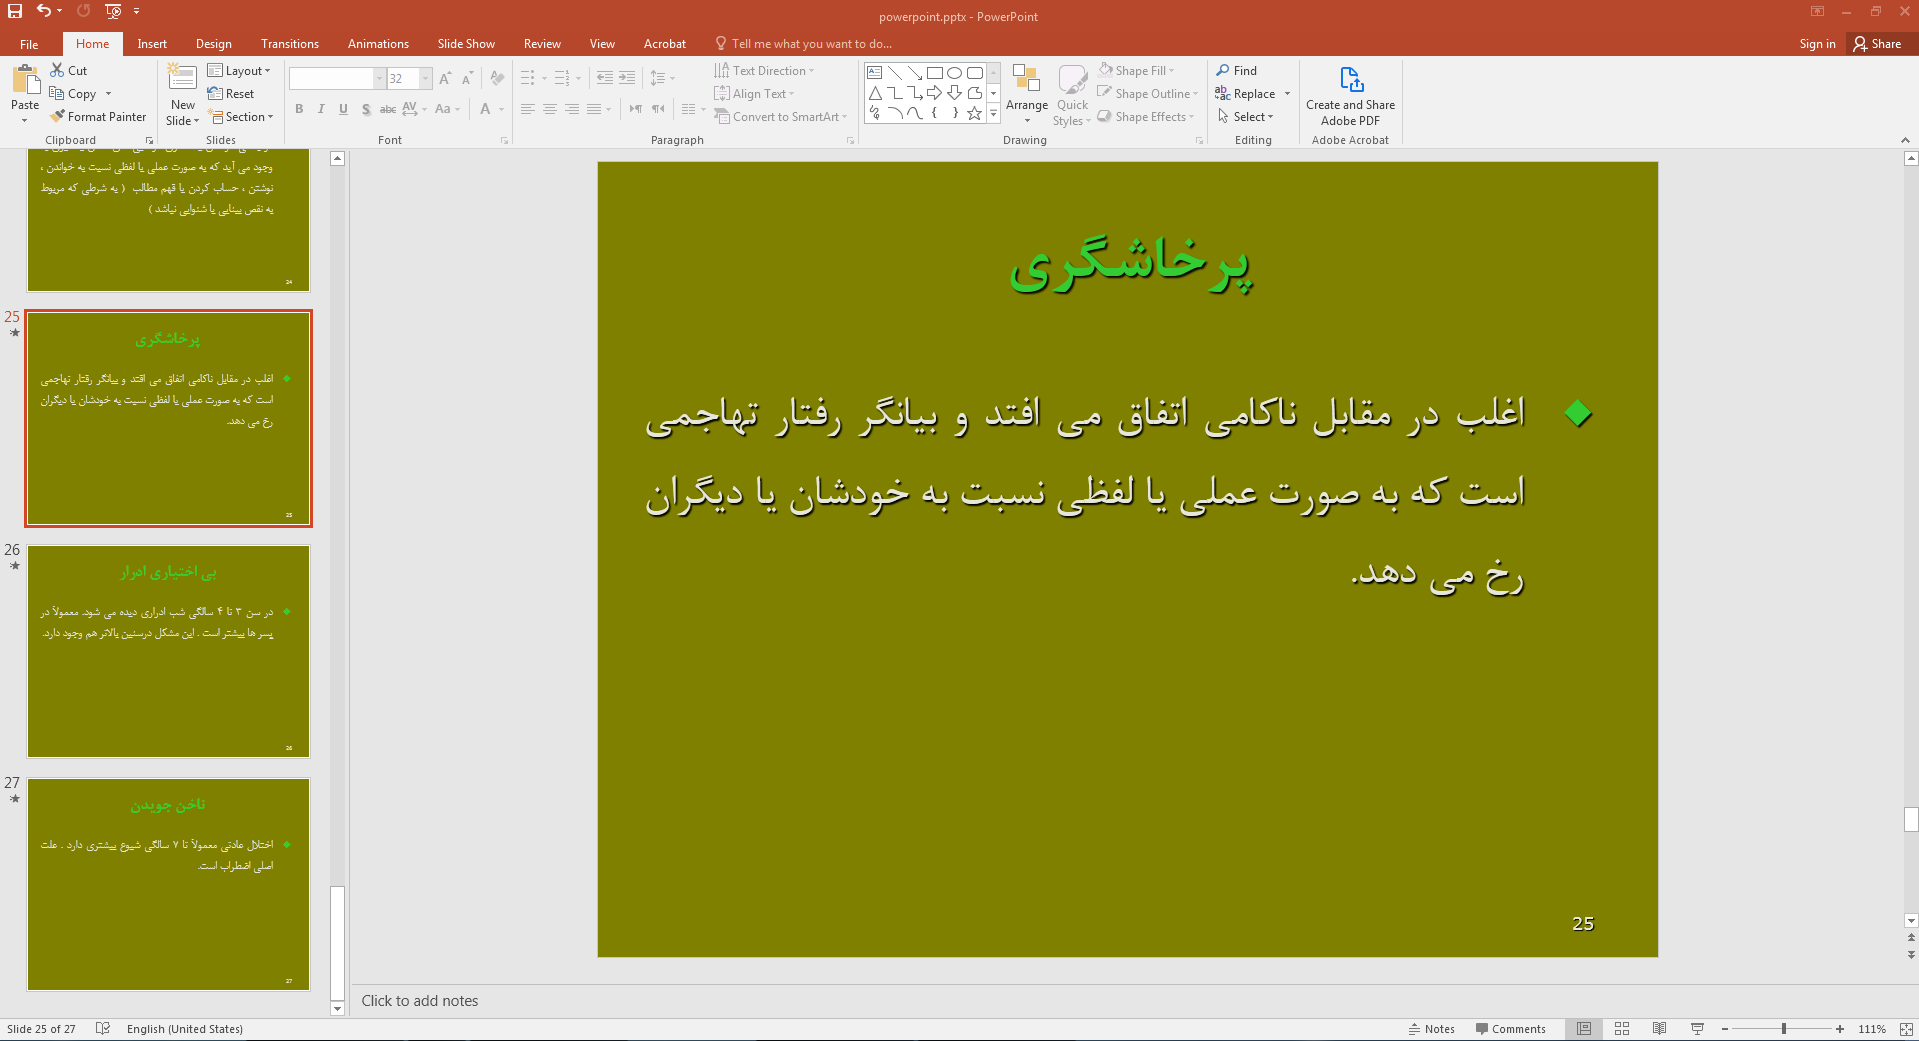Click the Notes button in status bar
Screen dimensions: 1919x1041
pyautogui.click(x=1431, y=1029)
